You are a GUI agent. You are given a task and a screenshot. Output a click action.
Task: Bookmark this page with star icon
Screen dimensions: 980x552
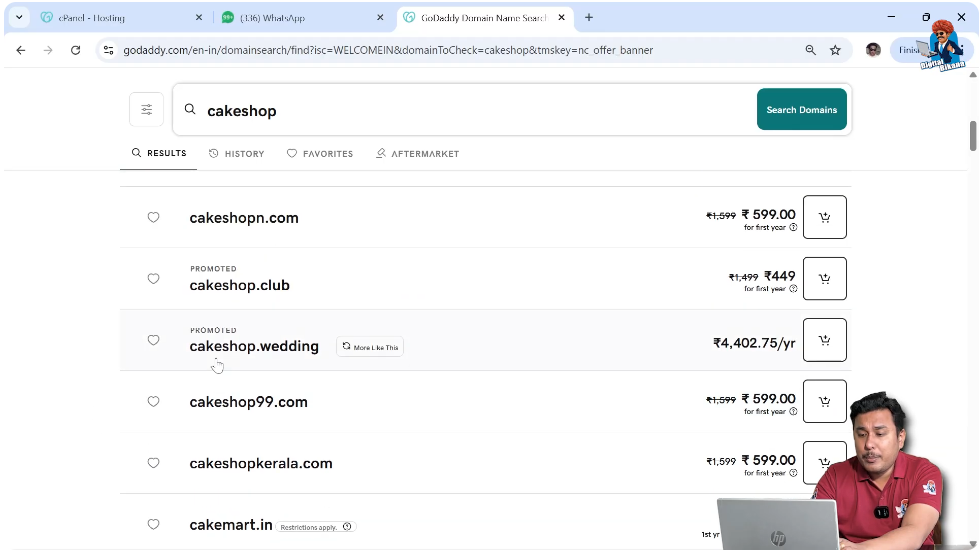point(835,50)
